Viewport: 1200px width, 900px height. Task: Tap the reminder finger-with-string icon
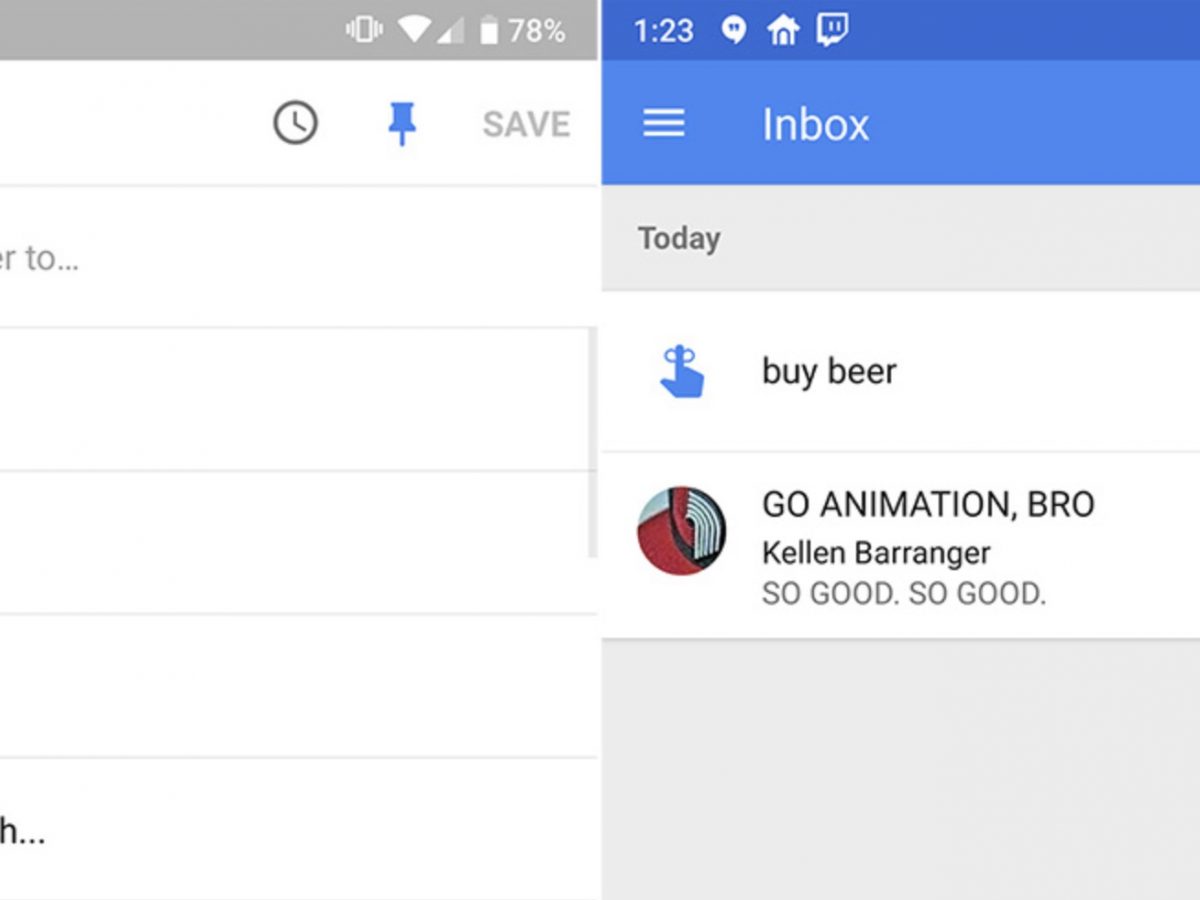click(682, 372)
